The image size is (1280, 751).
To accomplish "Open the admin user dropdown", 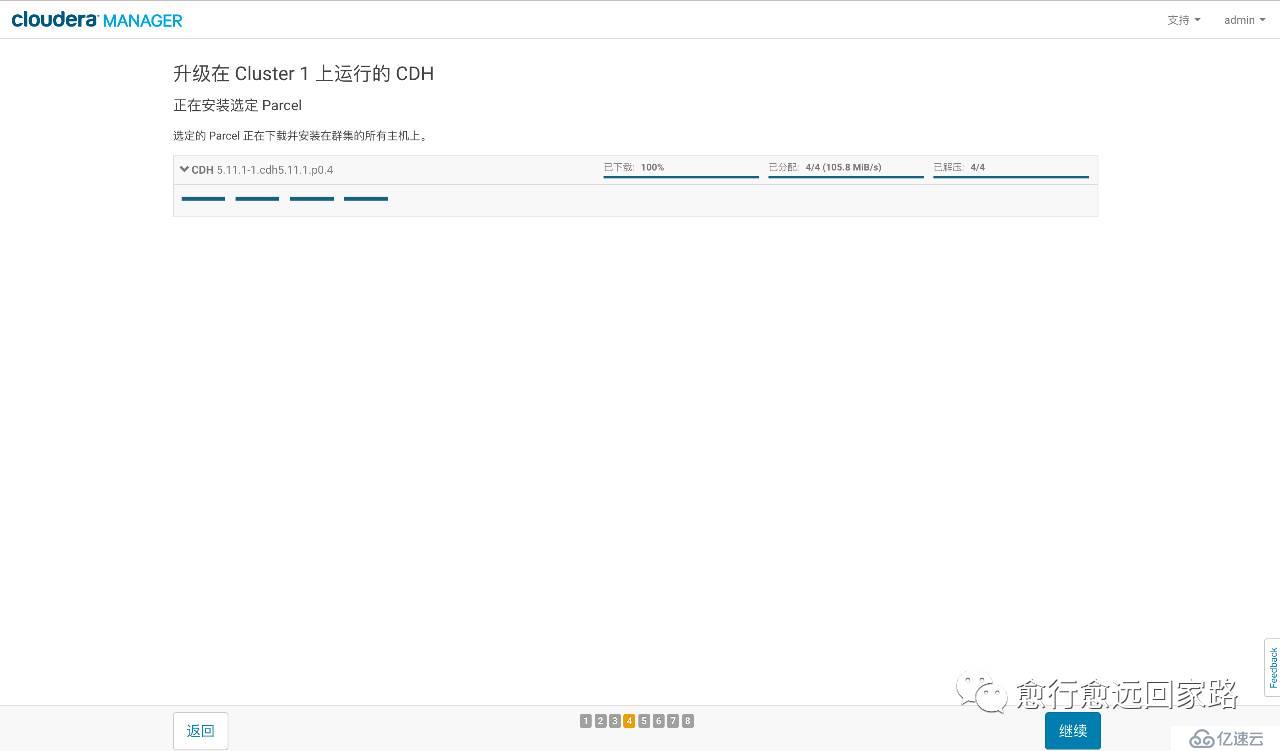I will pos(1244,20).
